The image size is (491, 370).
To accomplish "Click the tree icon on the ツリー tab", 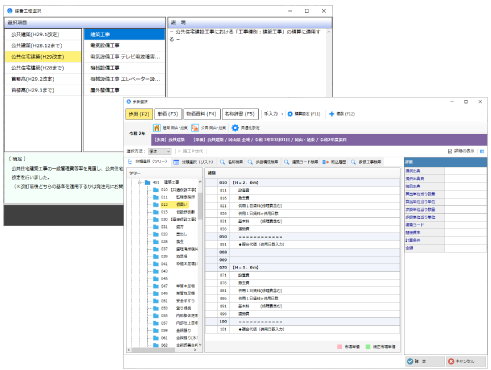I will point(130,162).
